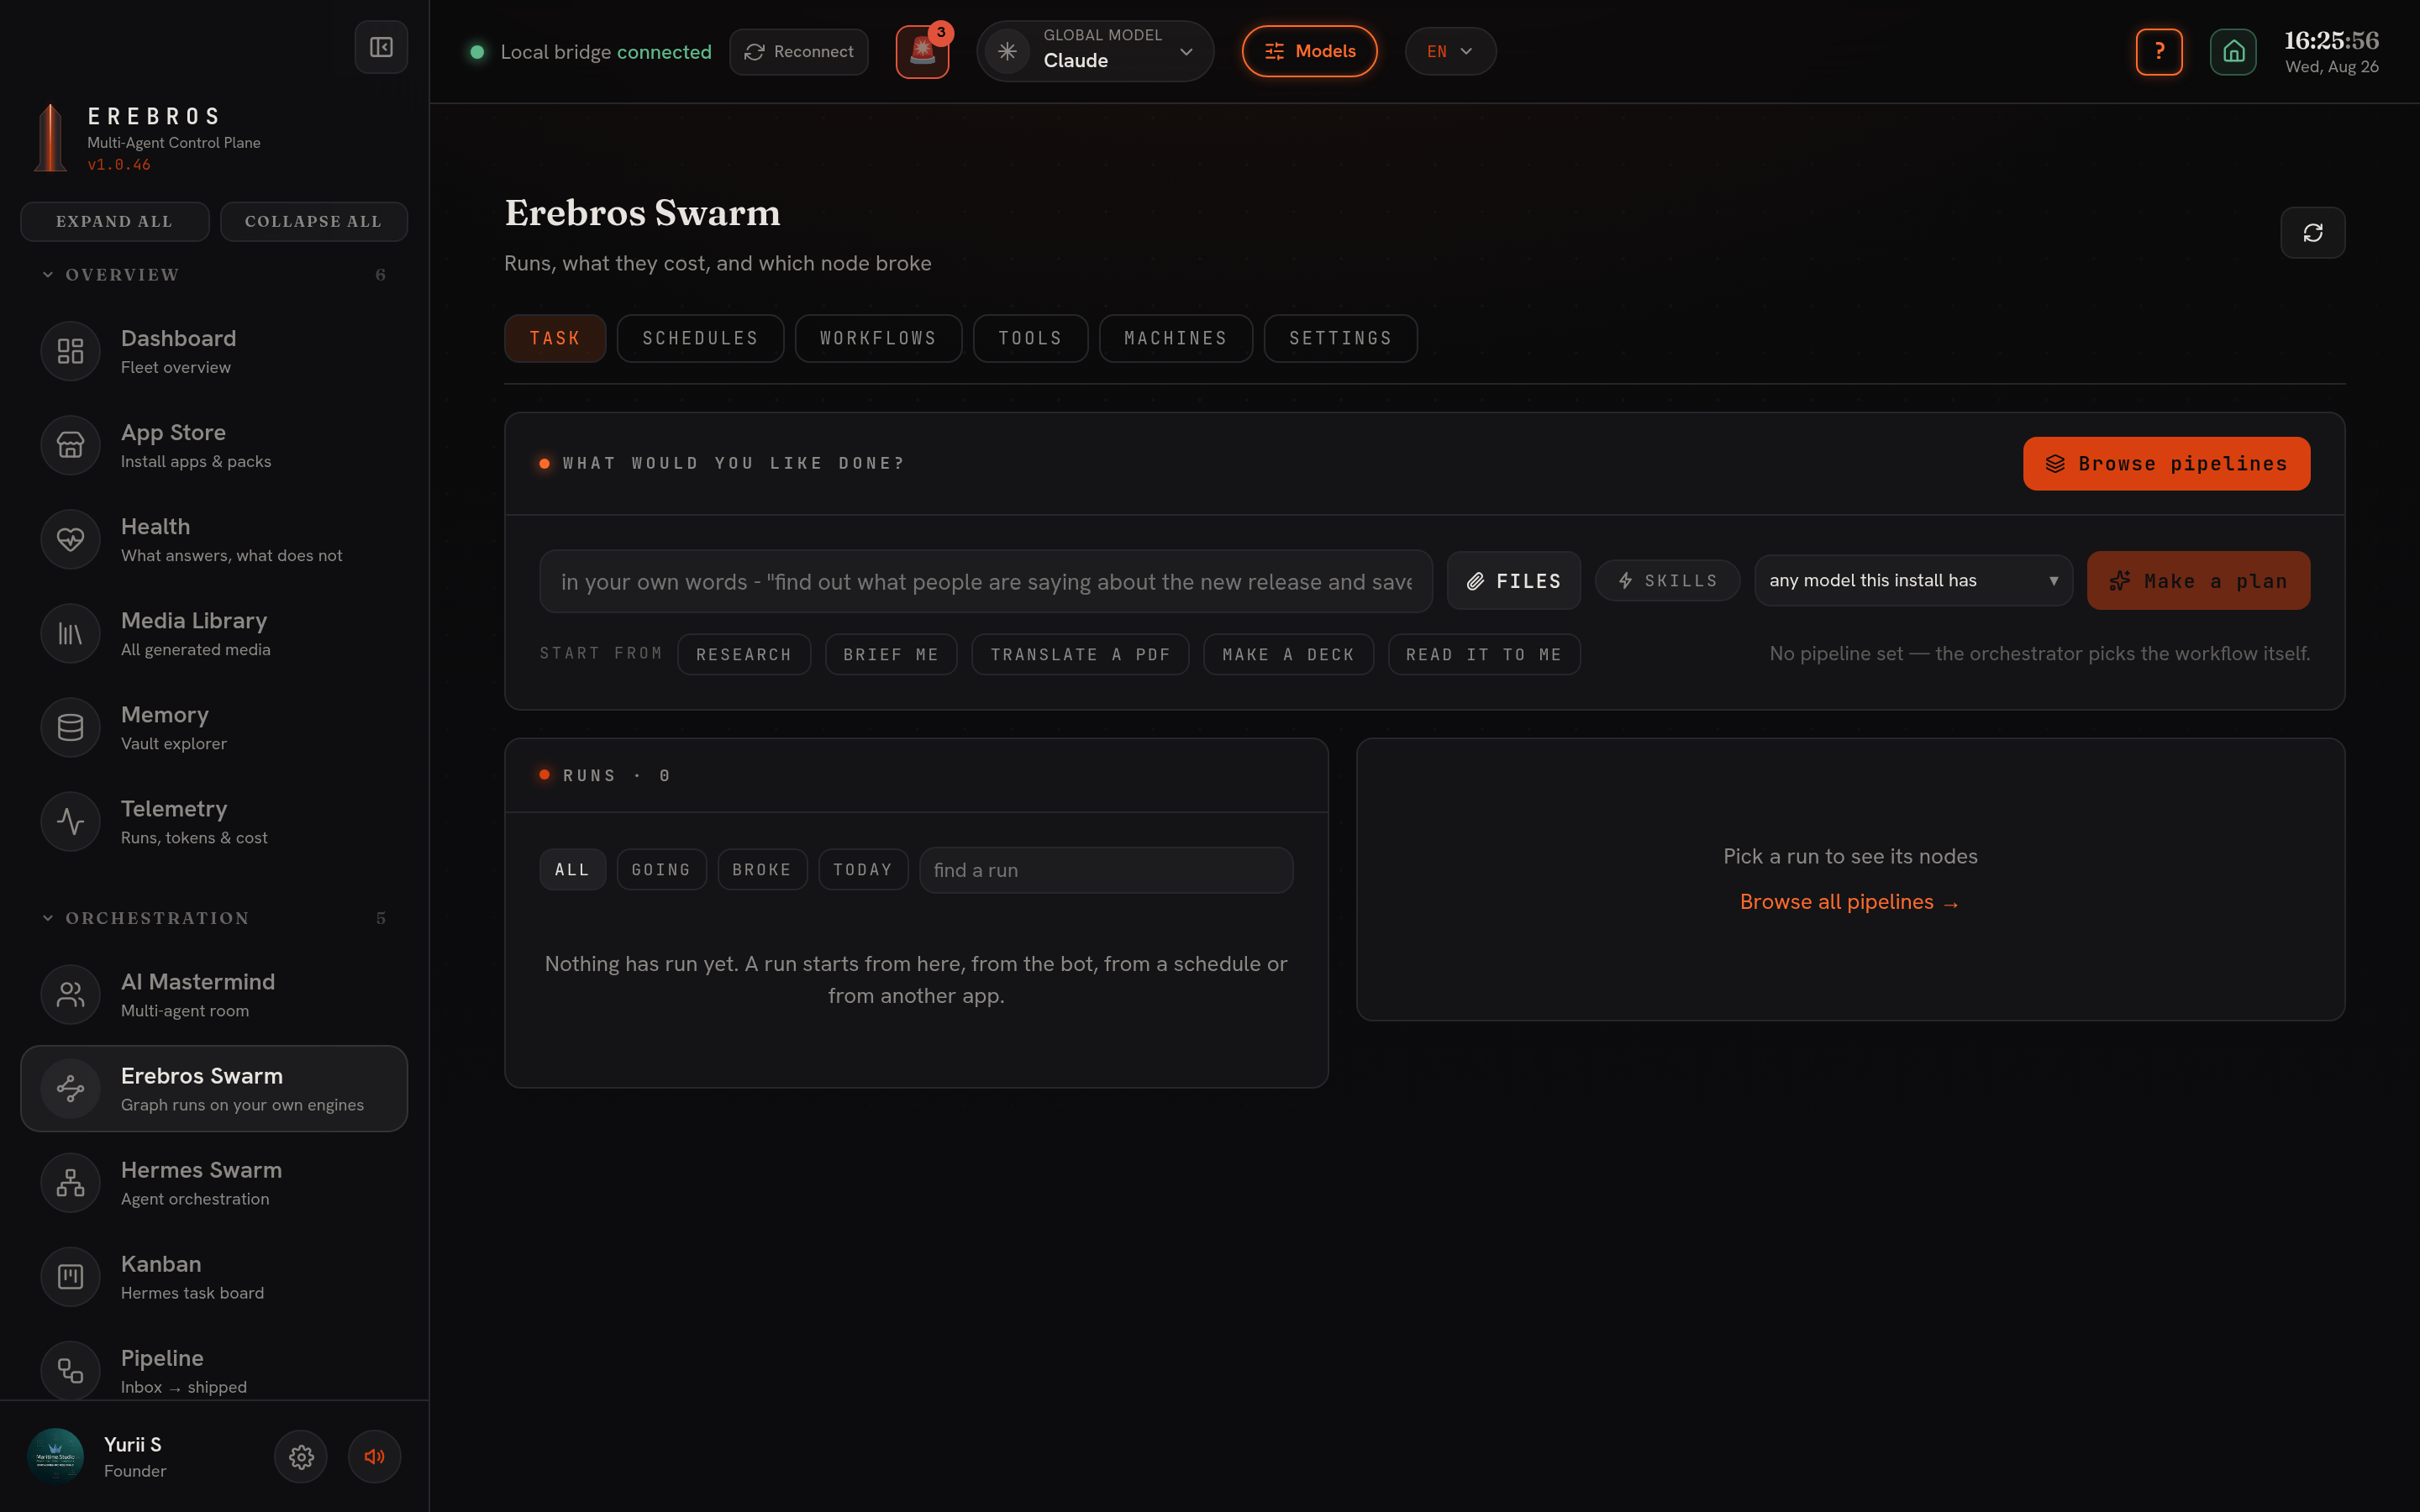Click the Browse pipelines button
The height and width of the screenshot is (1512, 2420).
point(2166,463)
